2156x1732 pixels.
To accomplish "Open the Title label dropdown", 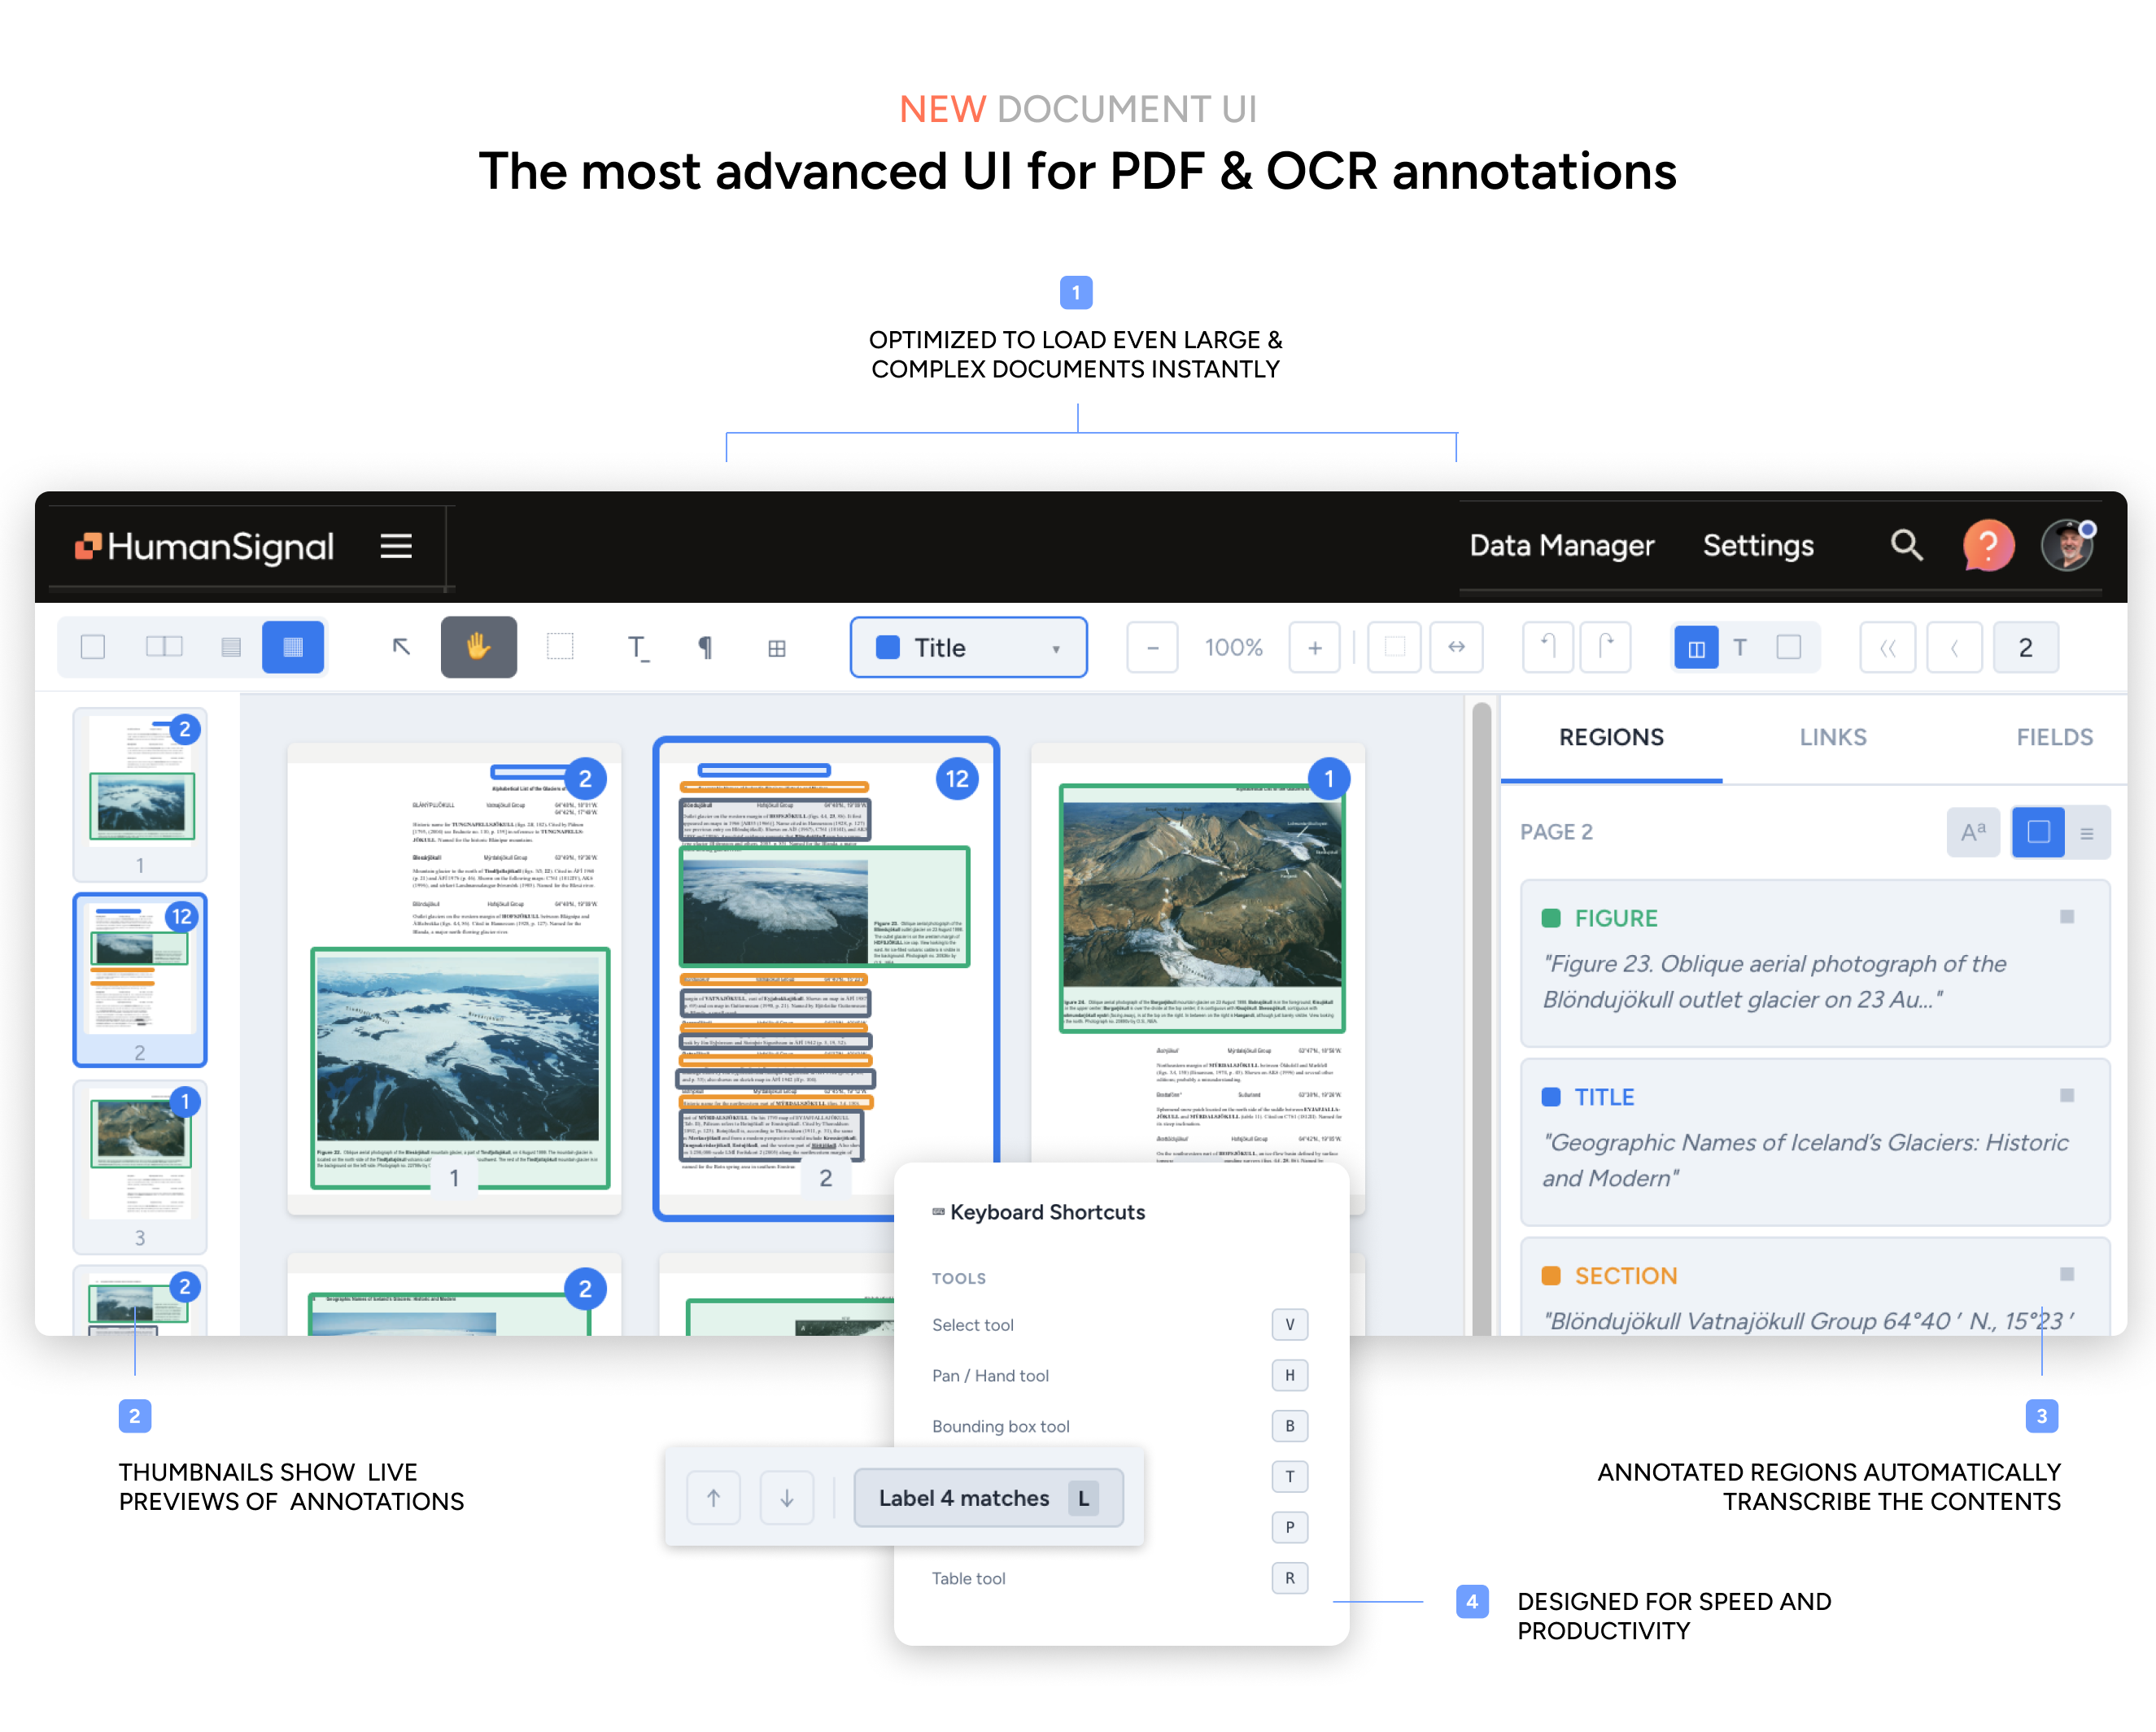I will click(968, 648).
